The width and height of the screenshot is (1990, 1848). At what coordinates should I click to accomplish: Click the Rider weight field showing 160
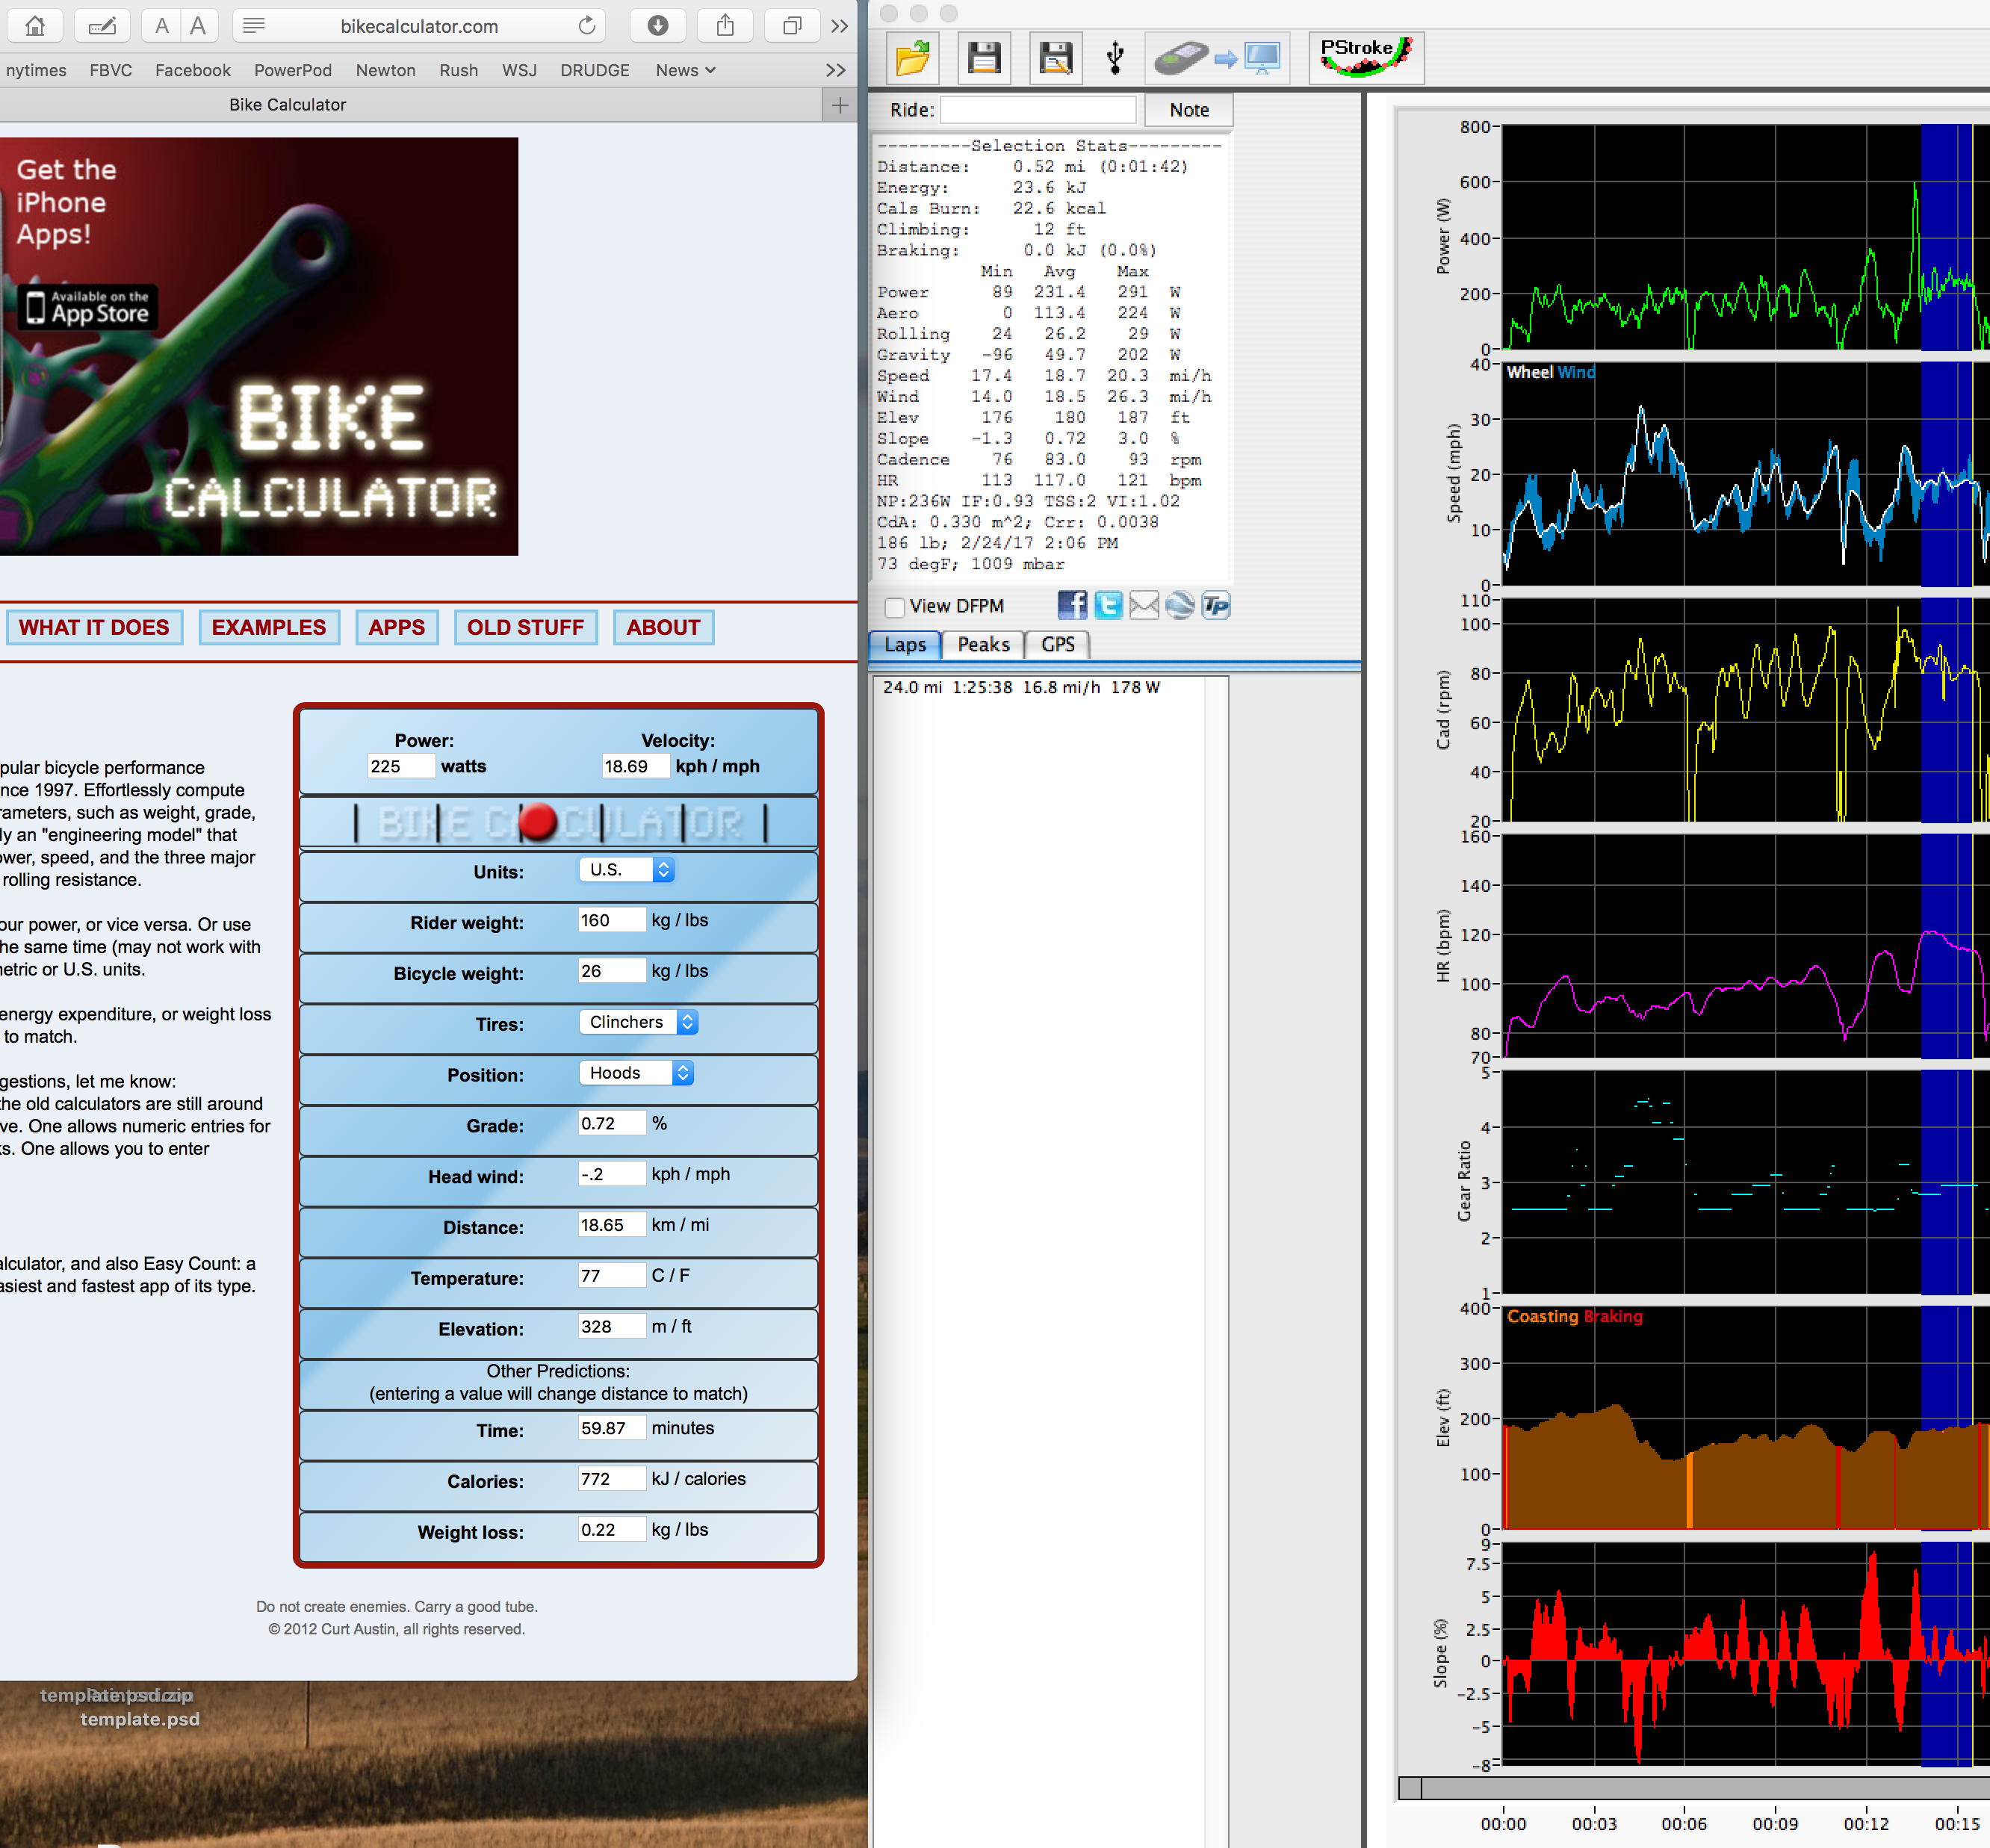click(x=612, y=920)
